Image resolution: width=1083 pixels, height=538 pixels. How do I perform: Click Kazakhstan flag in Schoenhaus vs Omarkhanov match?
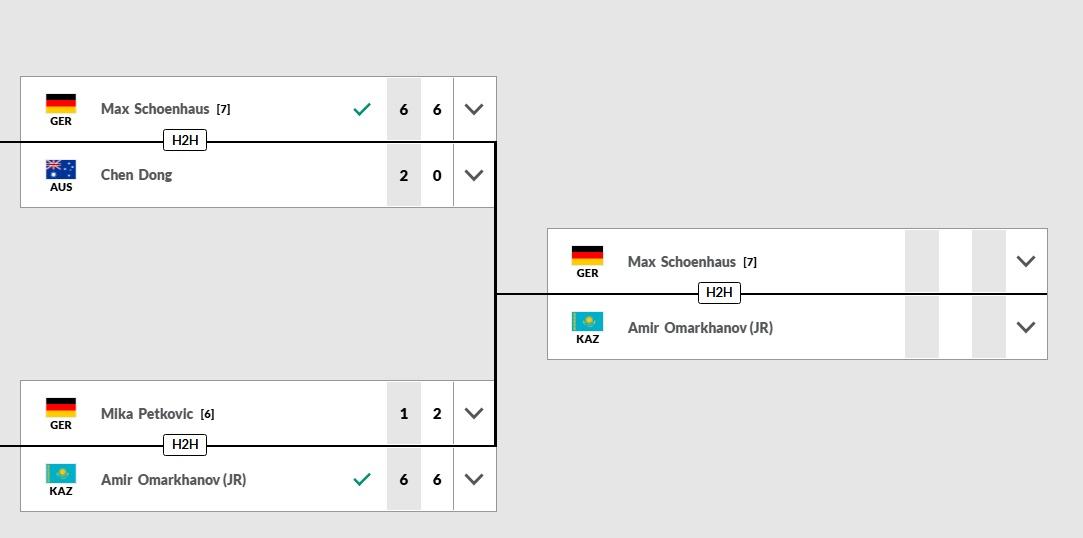[x=587, y=321]
